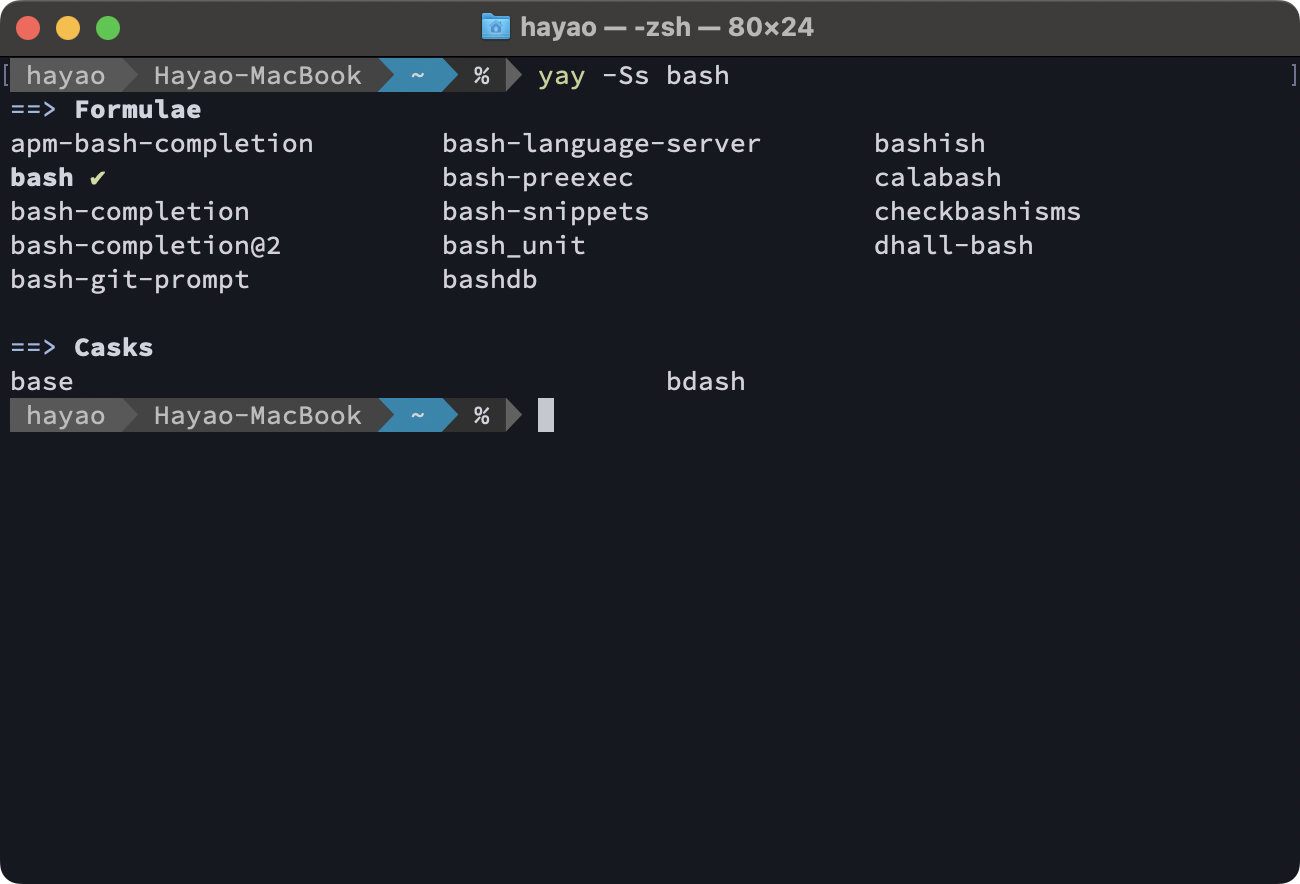Screen dimensions: 1300x884
Task: Click the typed command "yay -Ss bash"
Action: pos(634,76)
